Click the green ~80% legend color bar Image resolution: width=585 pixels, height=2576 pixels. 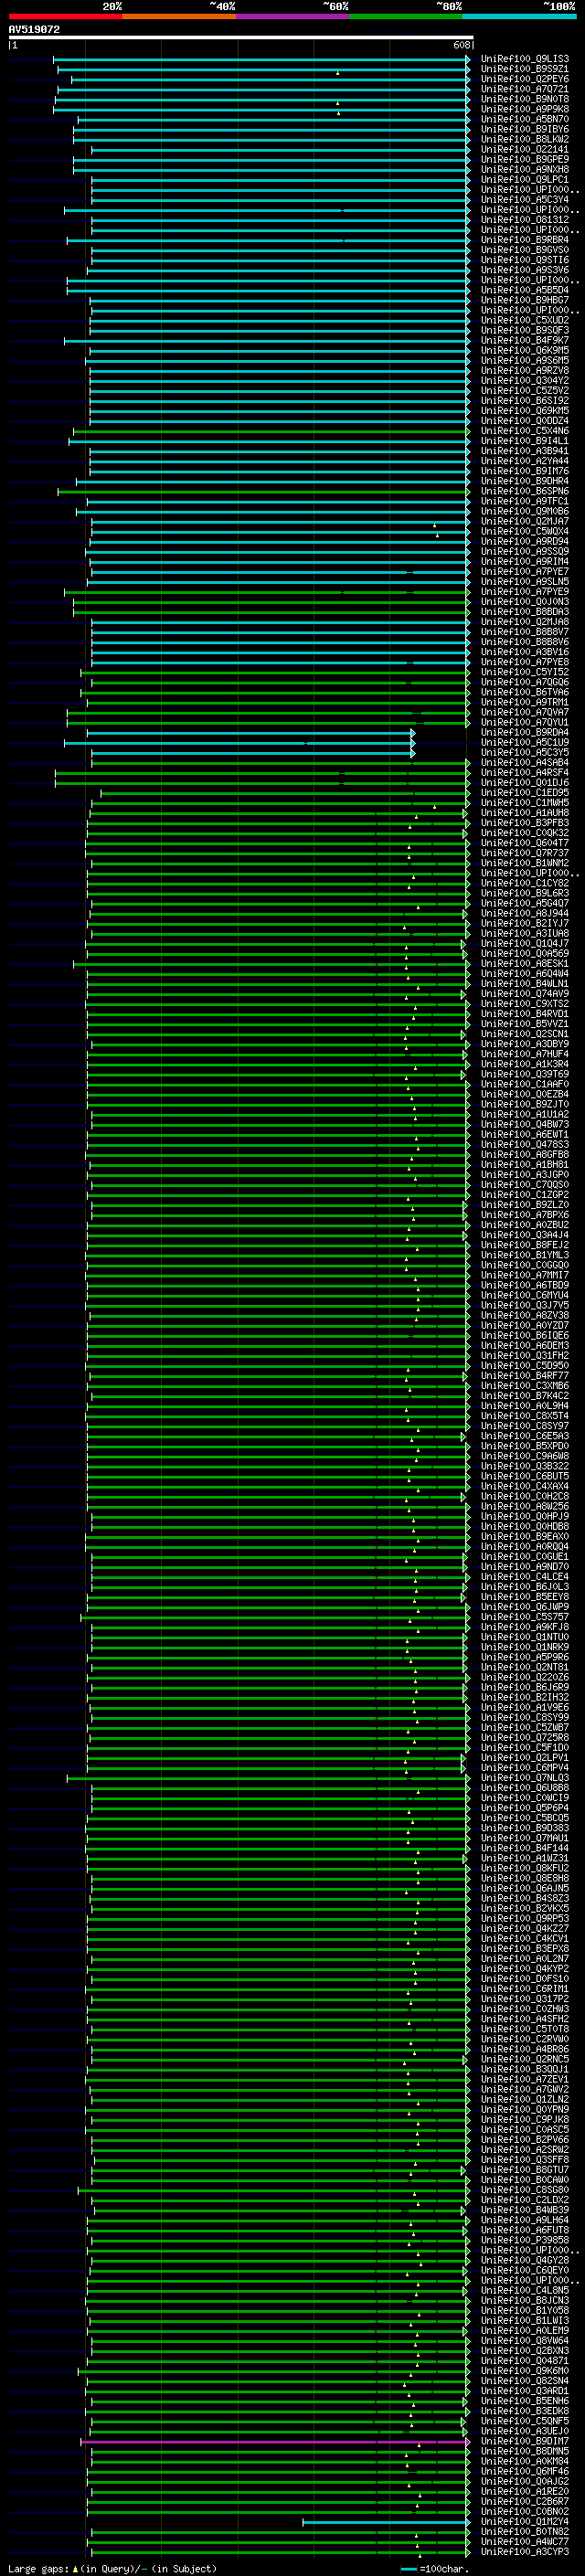point(406,16)
